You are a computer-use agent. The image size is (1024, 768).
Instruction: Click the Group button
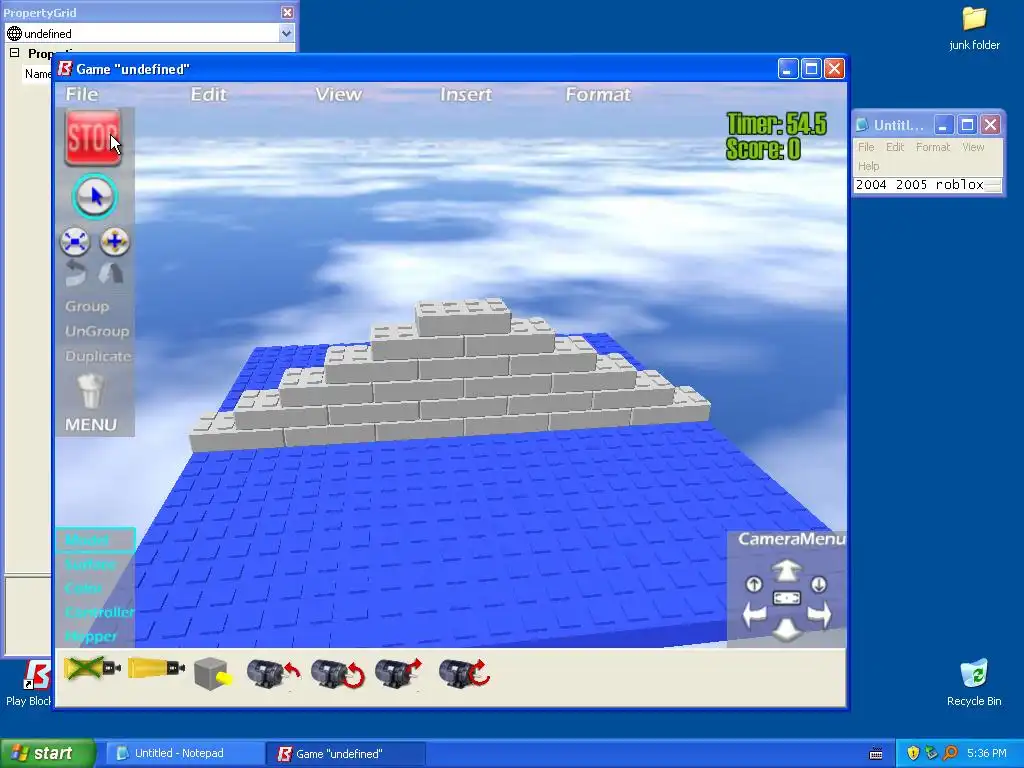click(x=87, y=306)
